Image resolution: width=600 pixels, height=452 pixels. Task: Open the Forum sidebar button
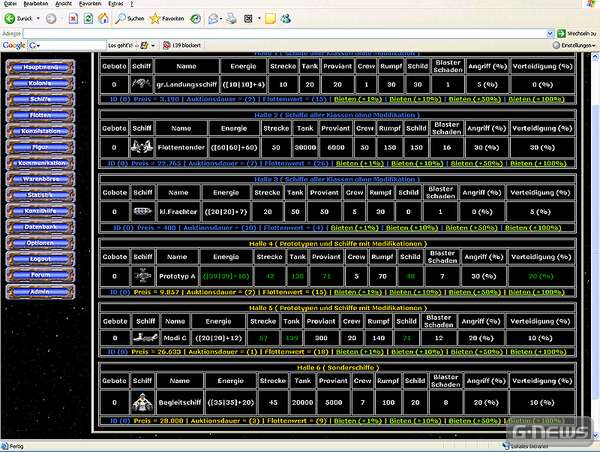click(x=41, y=274)
